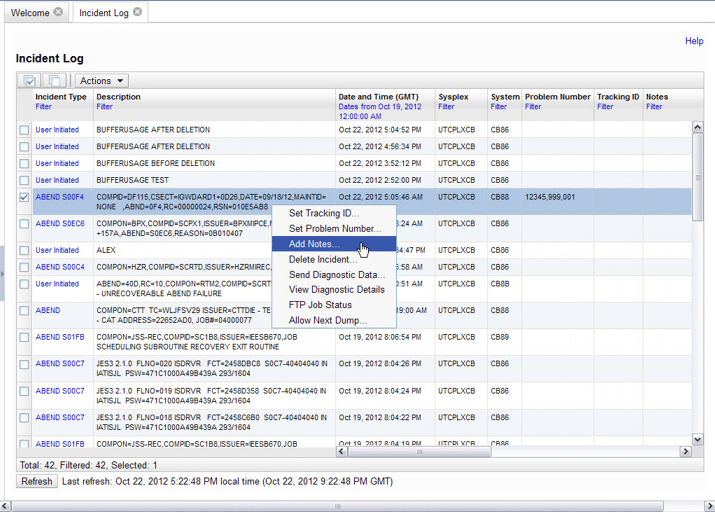Open the Help link

(x=694, y=41)
